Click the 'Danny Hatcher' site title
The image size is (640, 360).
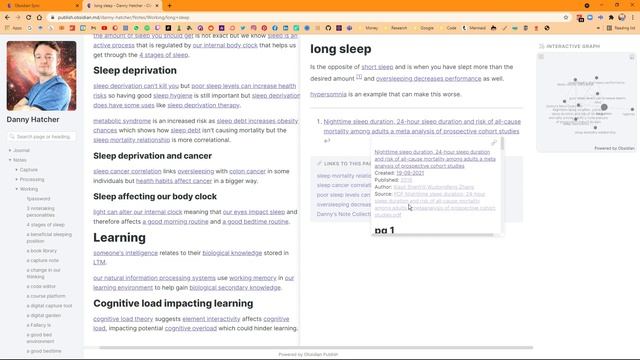coord(33,120)
